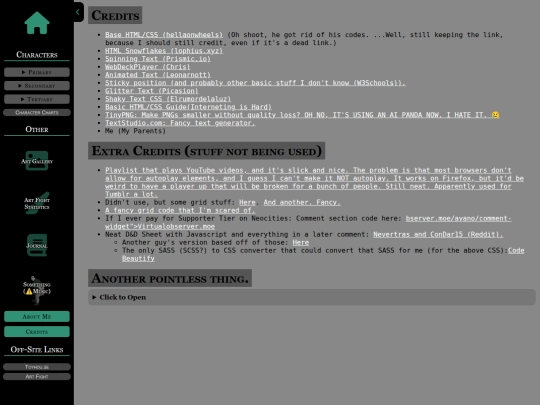The image size is (540, 405).
Task: Collapse the sidebar with the arrow tab
Action: point(78,12)
